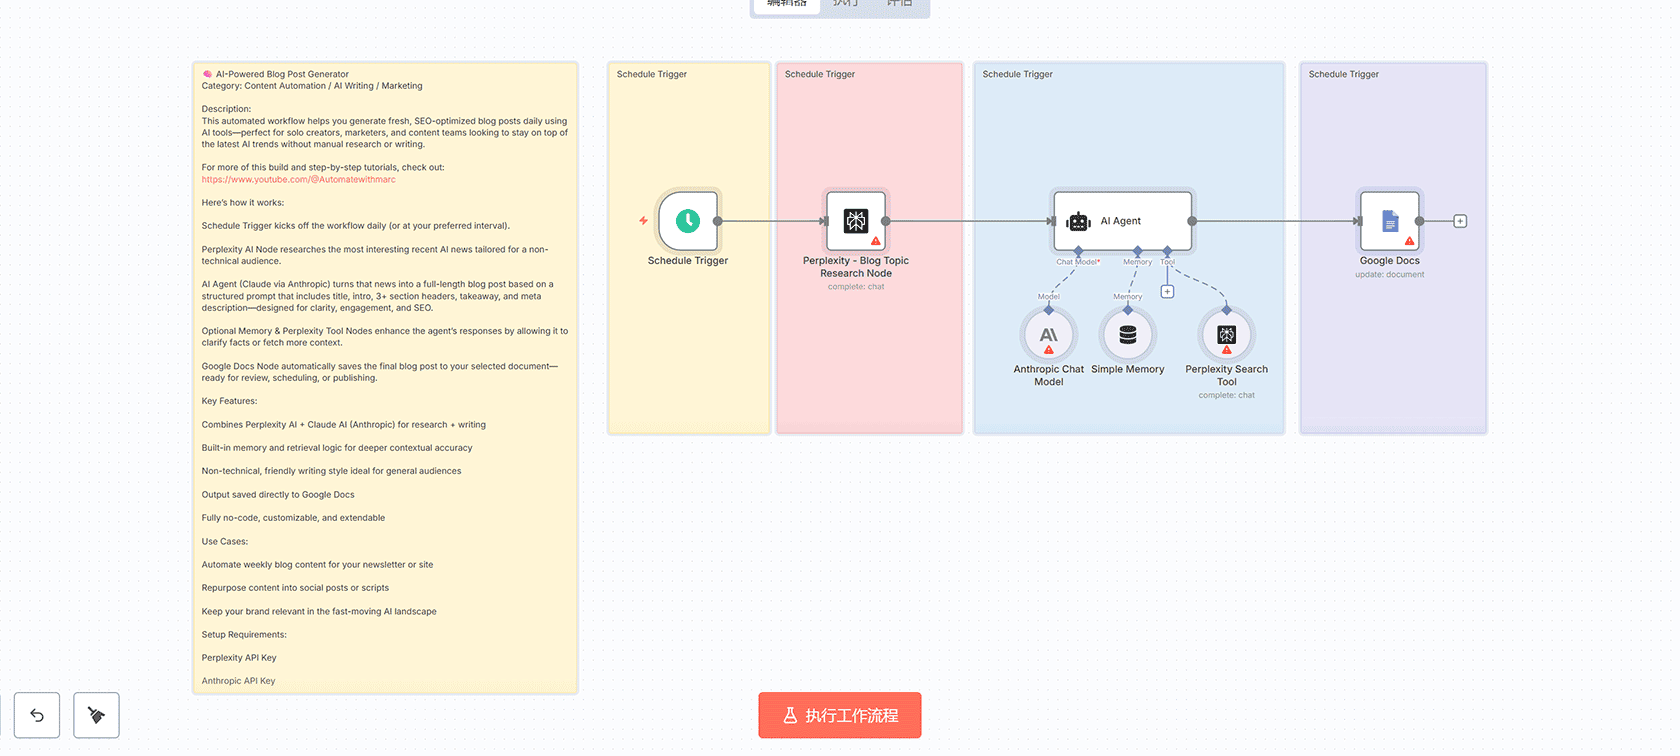1680x756 pixels.
Task: Switch to the 编辑器 tab
Action: click(787, 4)
